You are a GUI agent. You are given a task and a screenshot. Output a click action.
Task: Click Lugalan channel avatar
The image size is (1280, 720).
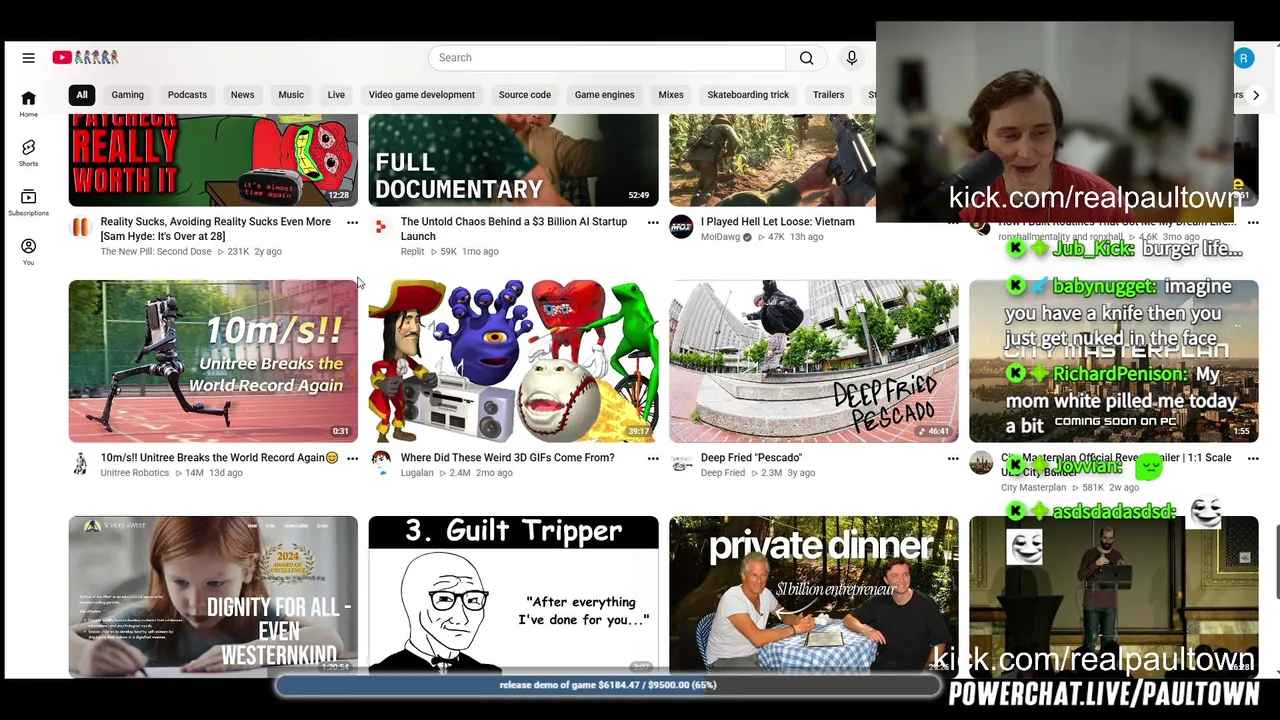381,463
